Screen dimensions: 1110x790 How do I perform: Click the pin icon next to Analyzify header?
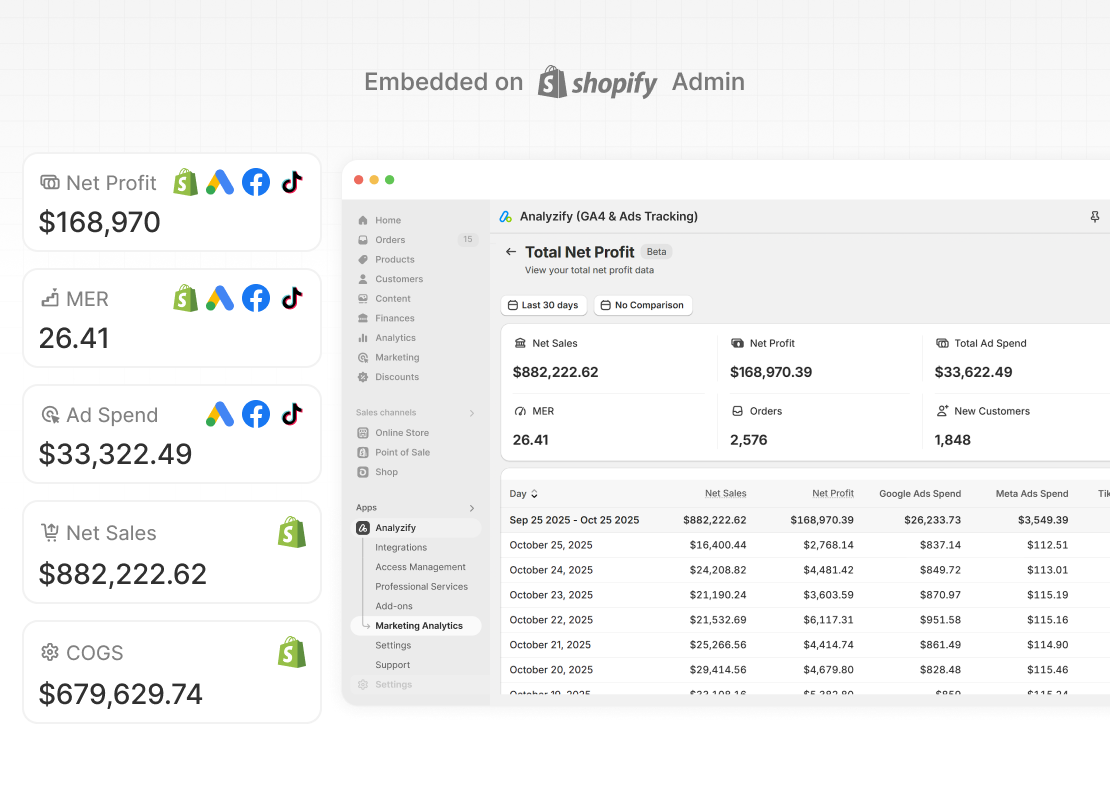pyautogui.click(x=1095, y=216)
